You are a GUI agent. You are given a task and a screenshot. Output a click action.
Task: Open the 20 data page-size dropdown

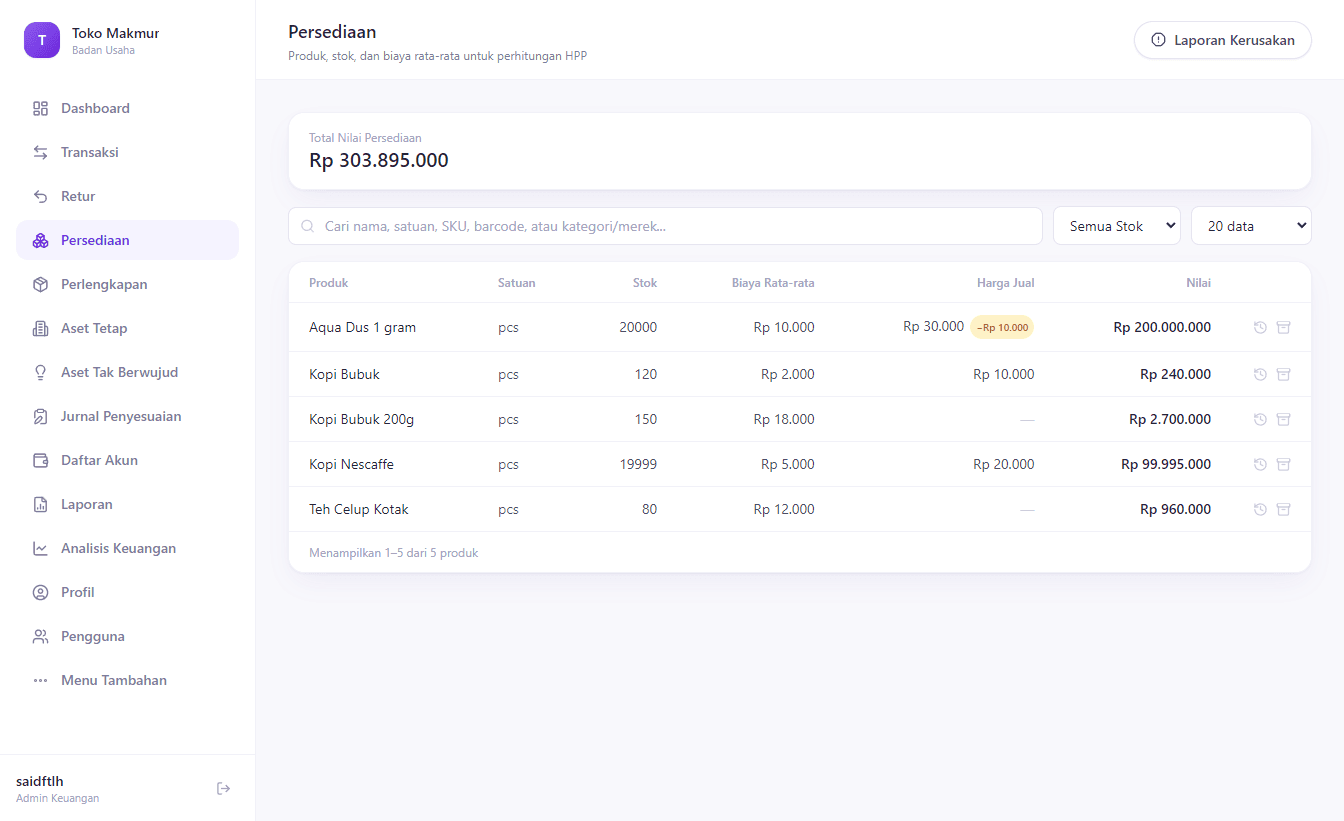[x=1251, y=226]
